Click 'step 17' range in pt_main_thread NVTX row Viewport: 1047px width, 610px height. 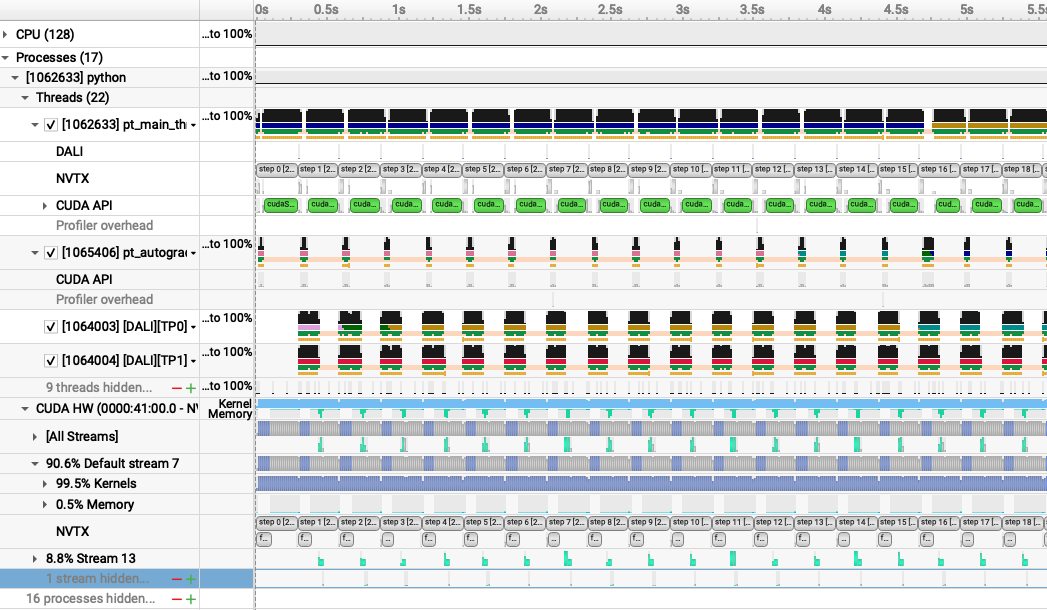coord(980,169)
